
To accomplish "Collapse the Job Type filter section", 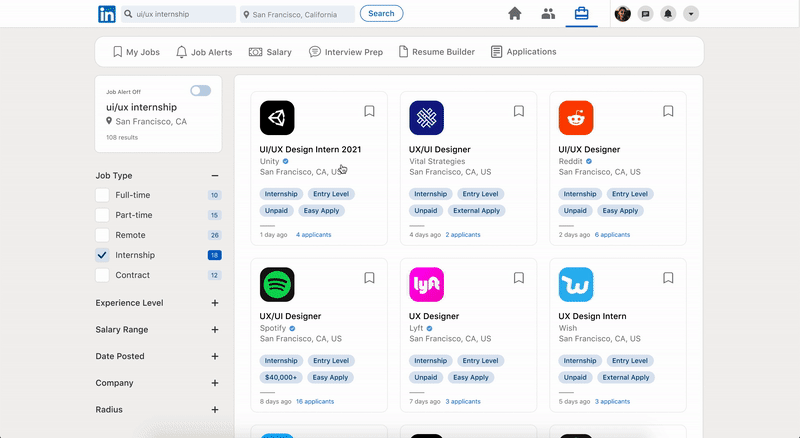I will pyautogui.click(x=215, y=176).
